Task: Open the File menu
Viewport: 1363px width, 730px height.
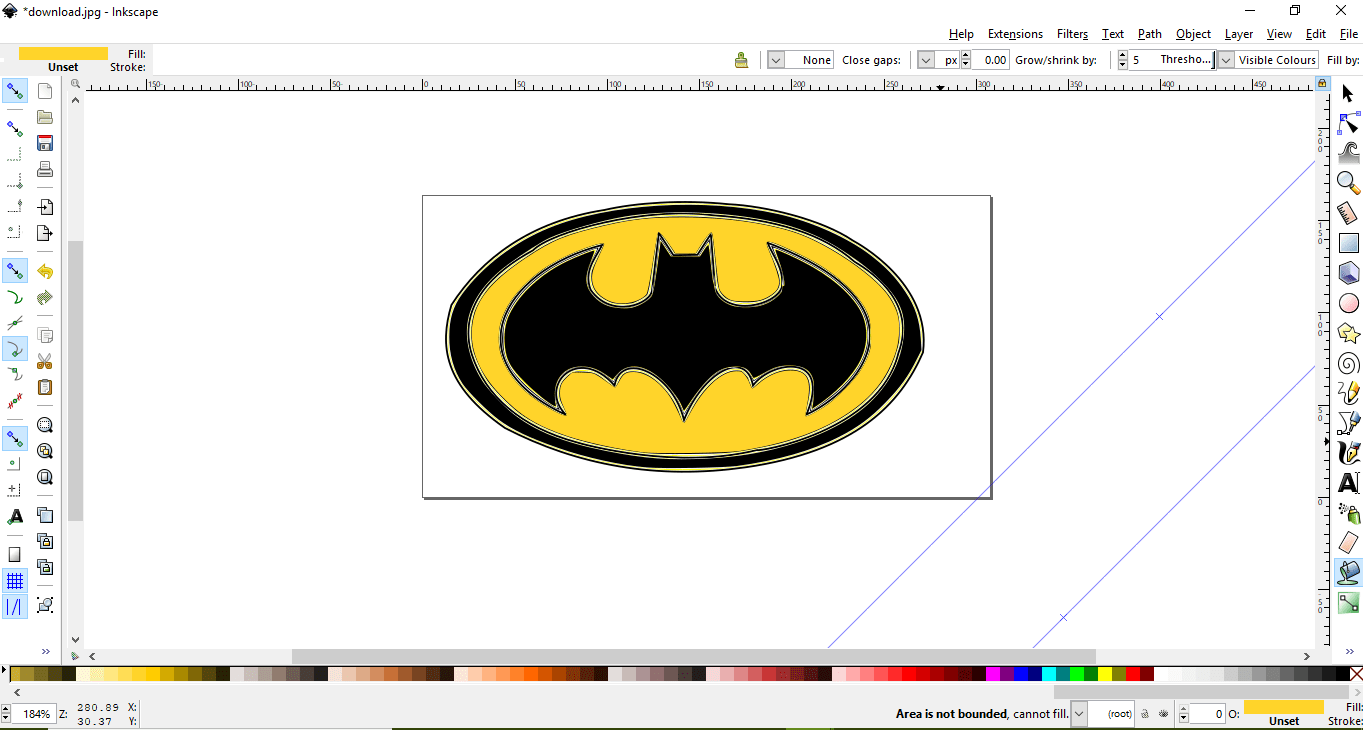Action: pos(1348,34)
